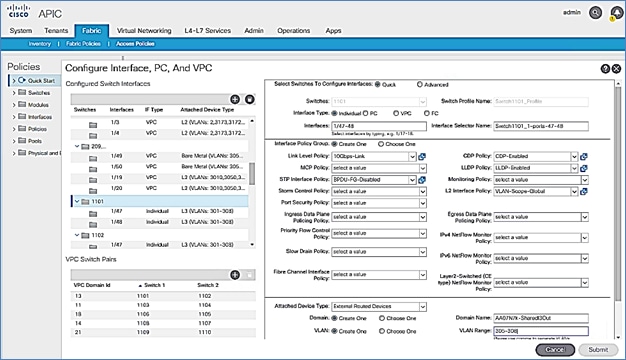Open Link Level Policy launch icon

coord(422,156)
